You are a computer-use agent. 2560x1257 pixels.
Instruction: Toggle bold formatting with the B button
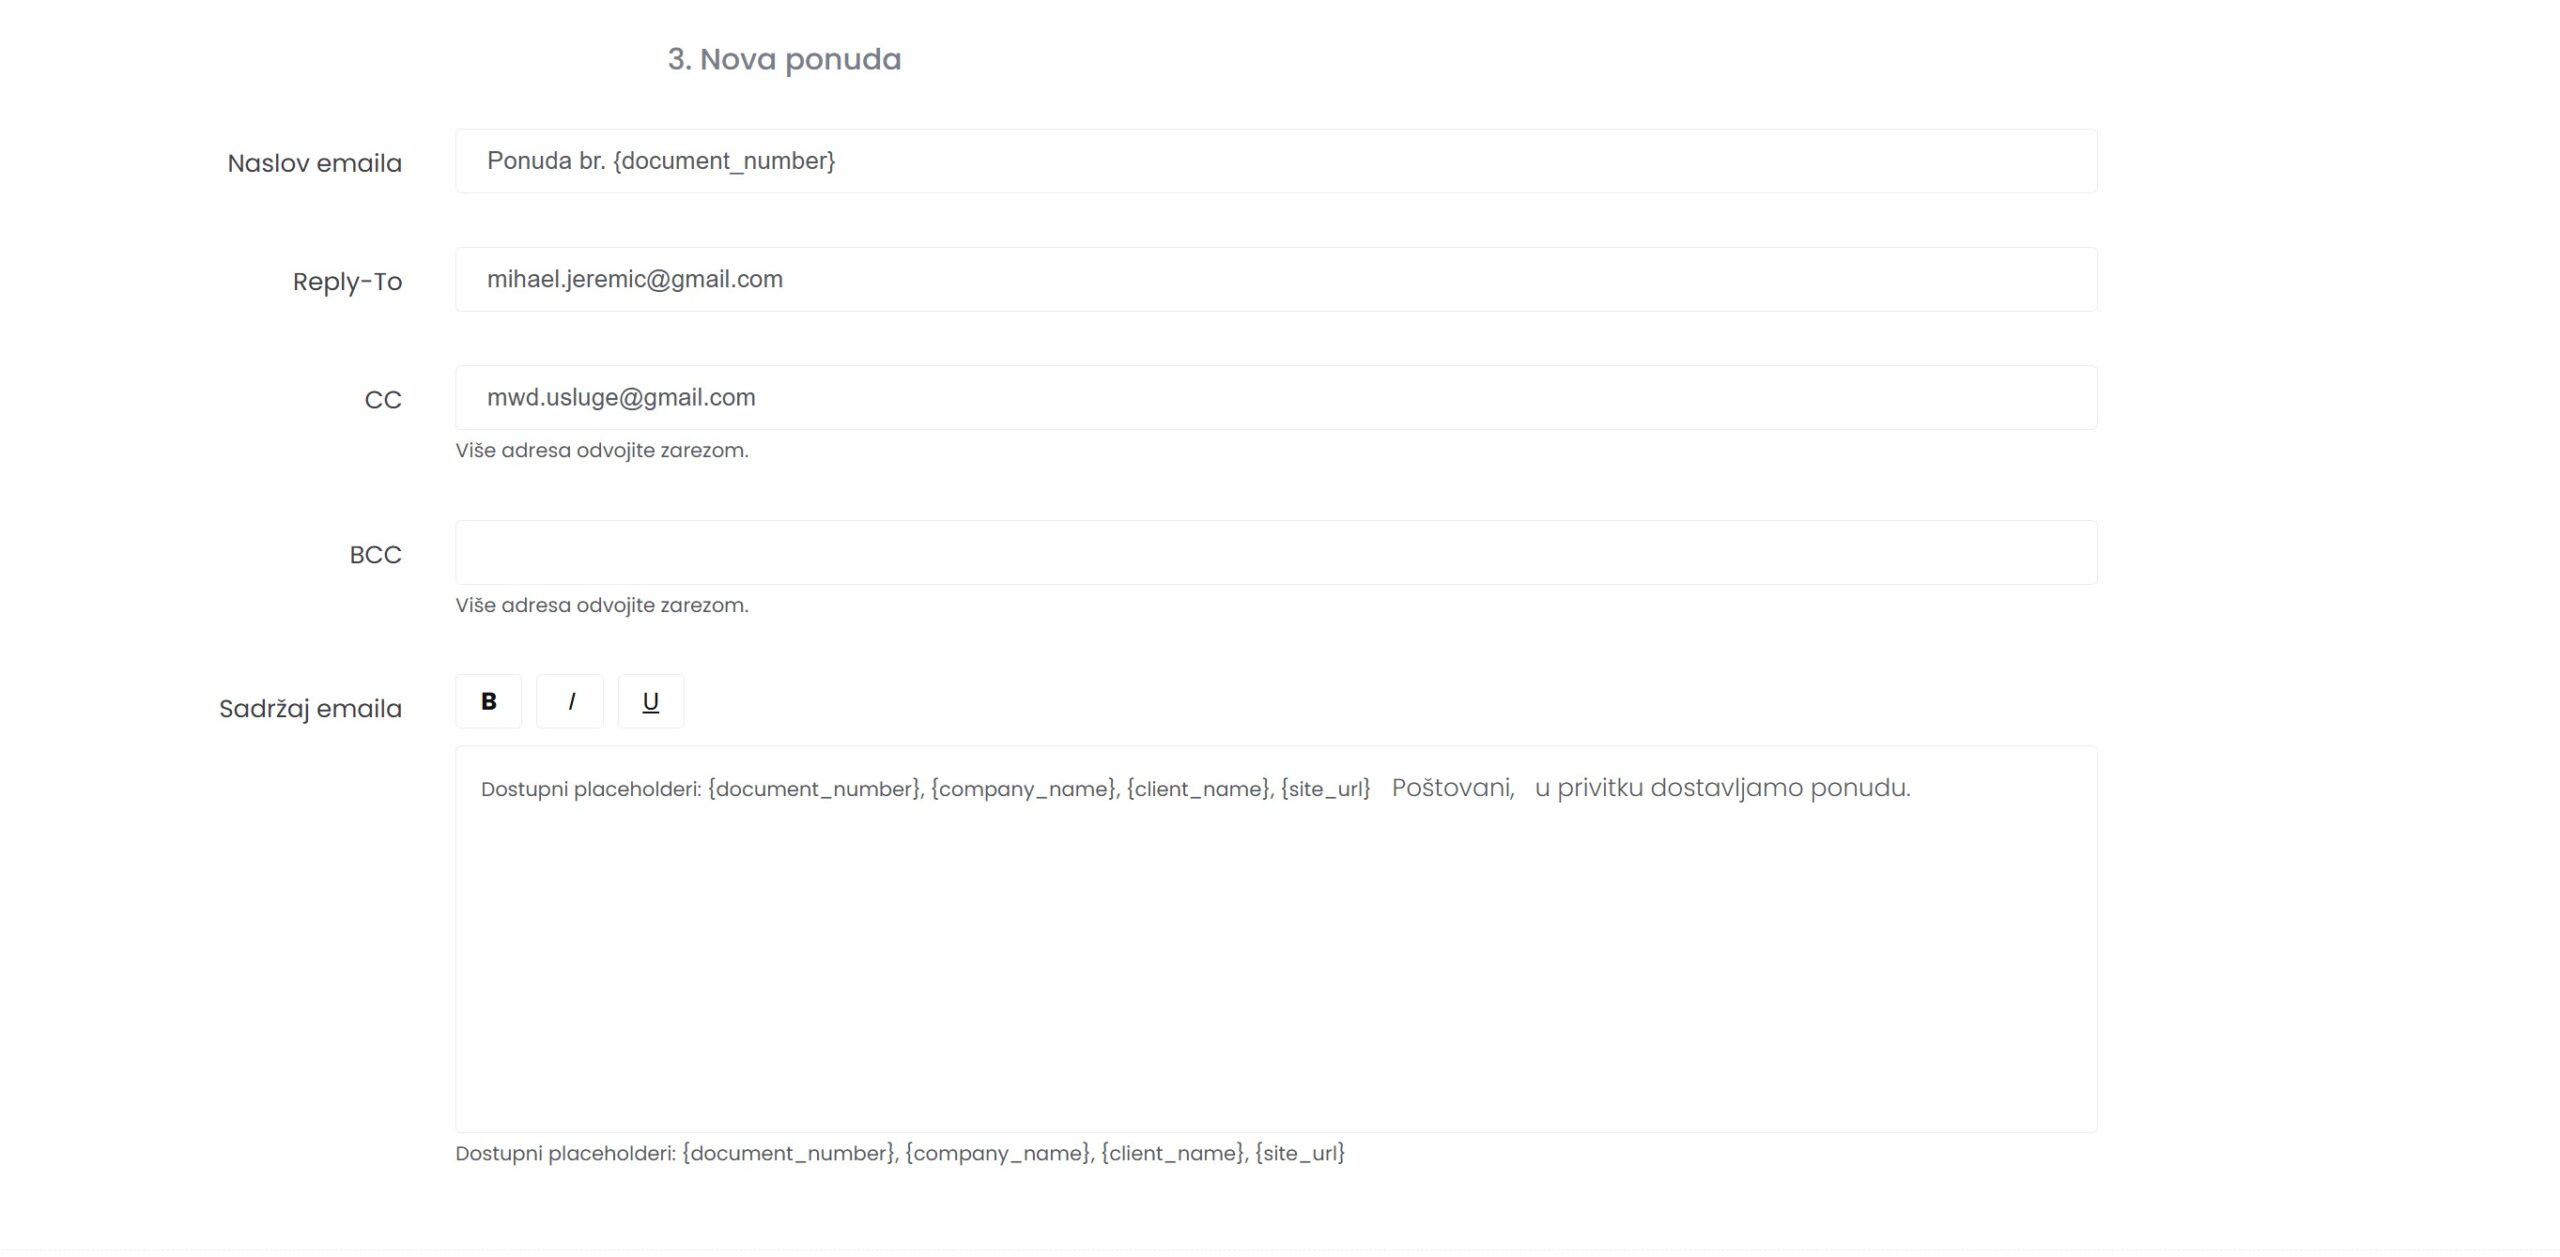click(488, 701)
